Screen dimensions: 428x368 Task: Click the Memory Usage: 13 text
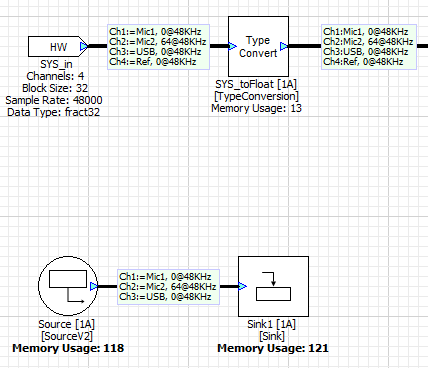tap(256, 108)
